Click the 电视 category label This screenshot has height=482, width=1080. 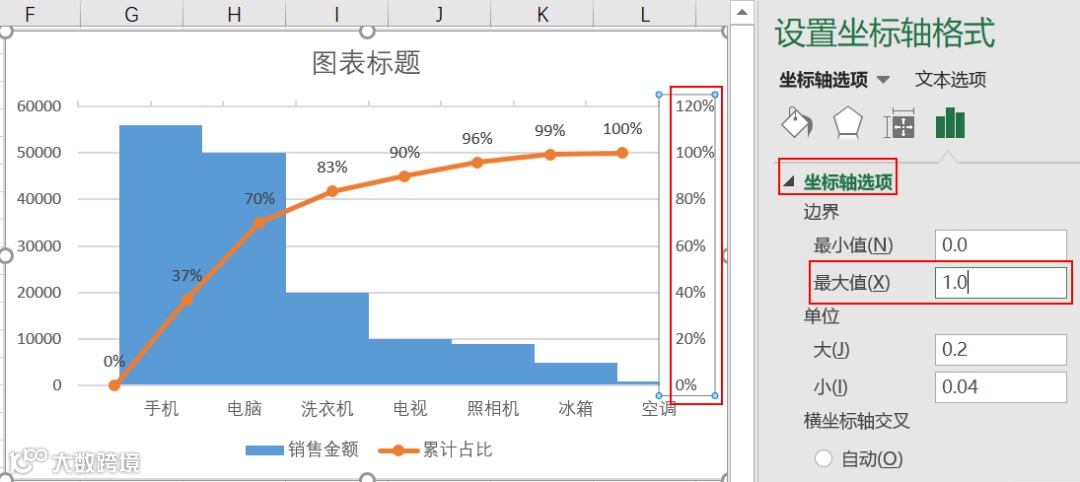pos(410,409)
